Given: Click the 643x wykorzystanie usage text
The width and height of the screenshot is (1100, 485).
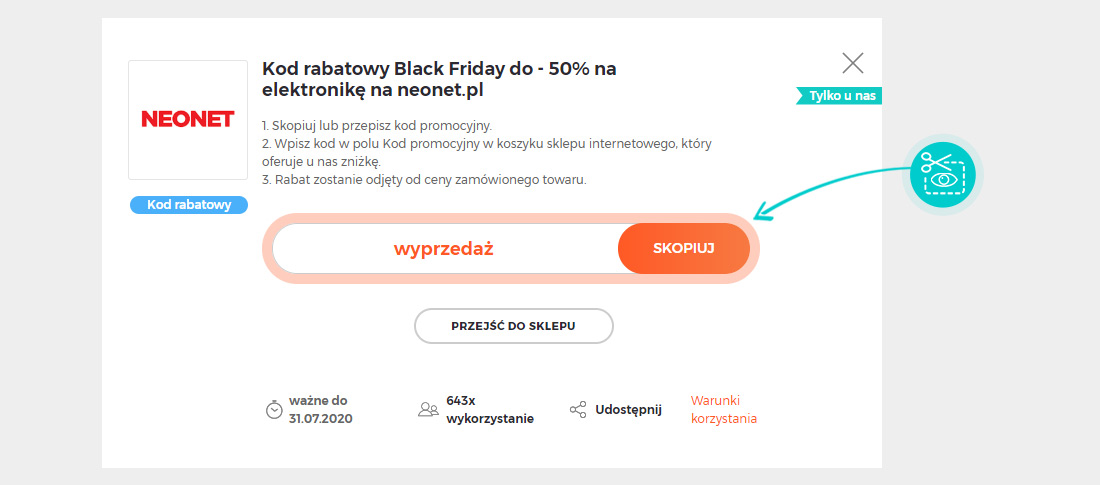Looking at the screenshot, I should (490, 410).
